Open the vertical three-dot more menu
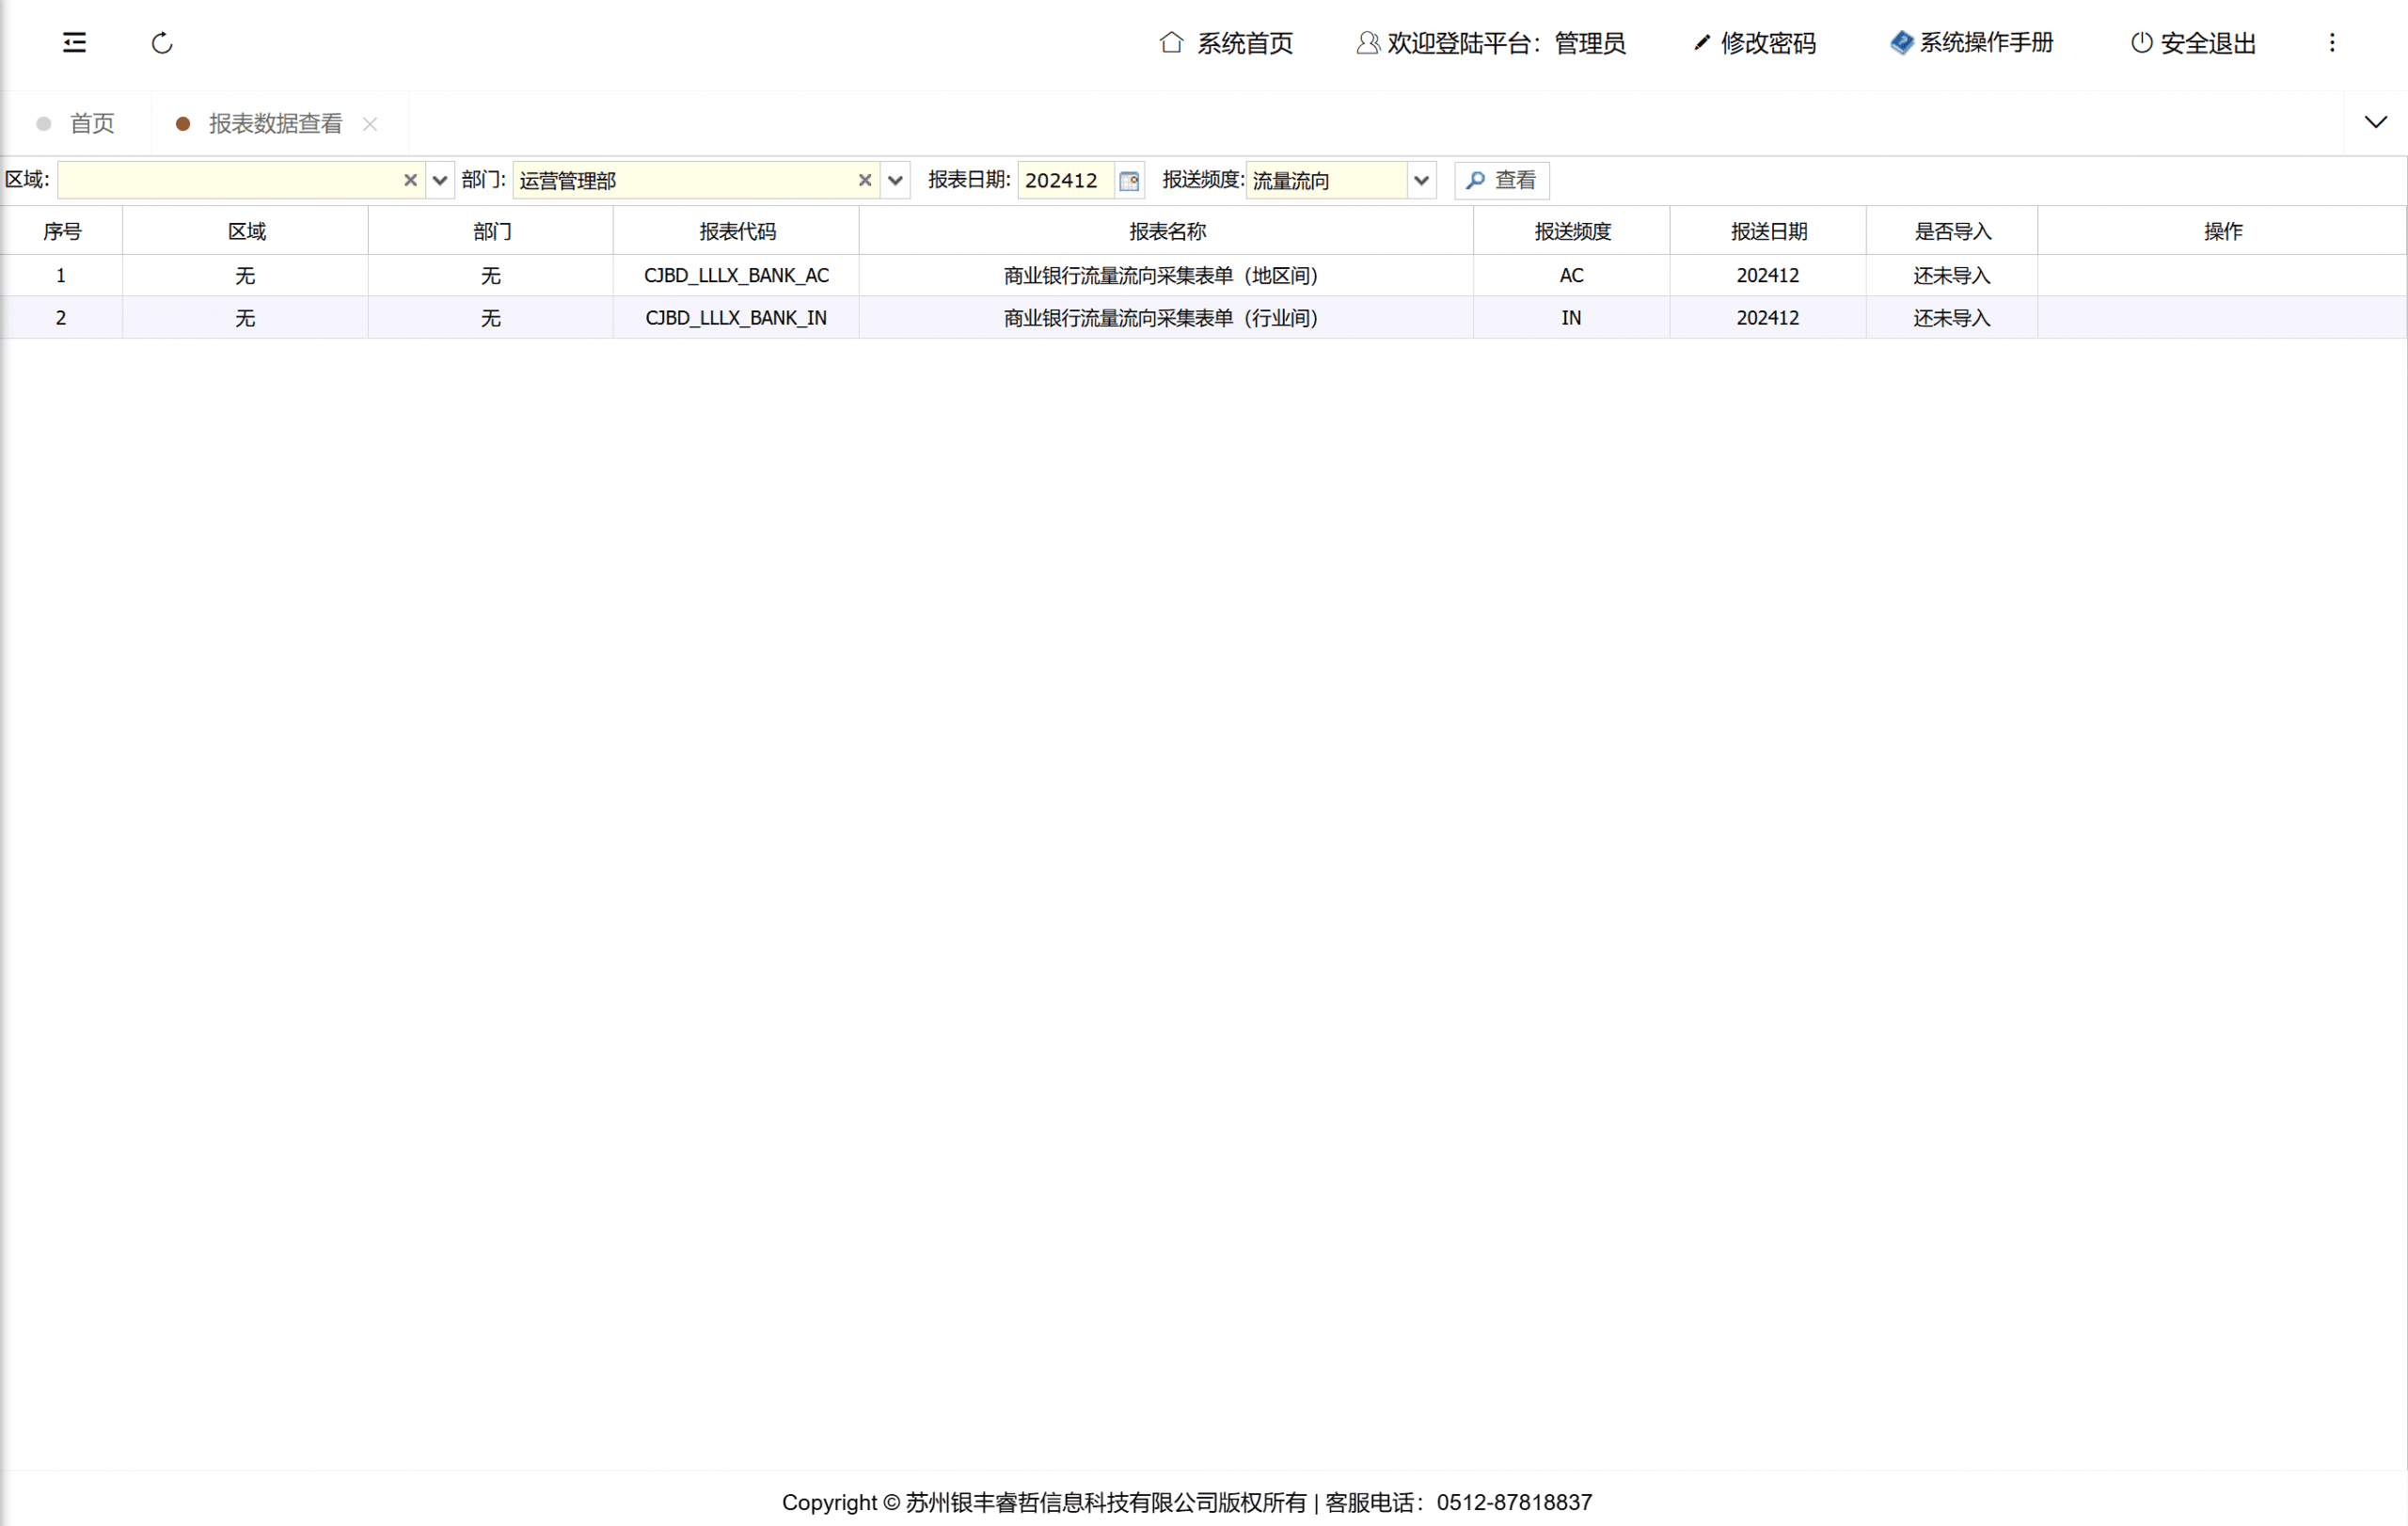This screenshot has width=2408, height=1526. (x=2332, y=43)
